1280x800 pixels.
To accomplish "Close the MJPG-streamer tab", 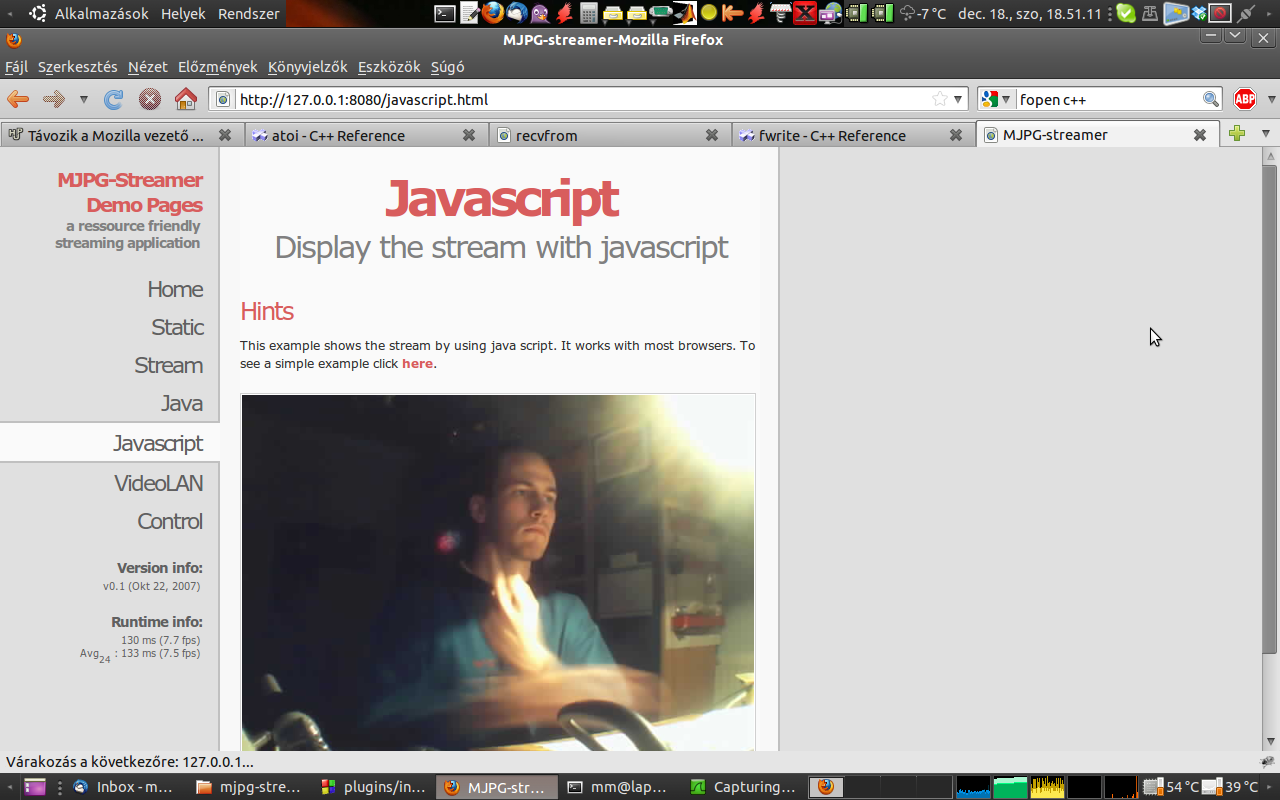I will [1200, 135].
